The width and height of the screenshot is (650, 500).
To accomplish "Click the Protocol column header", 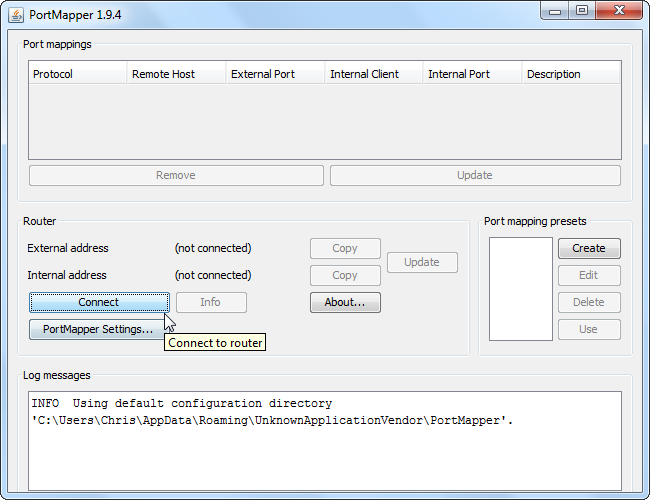I will (x=78, y=74).
